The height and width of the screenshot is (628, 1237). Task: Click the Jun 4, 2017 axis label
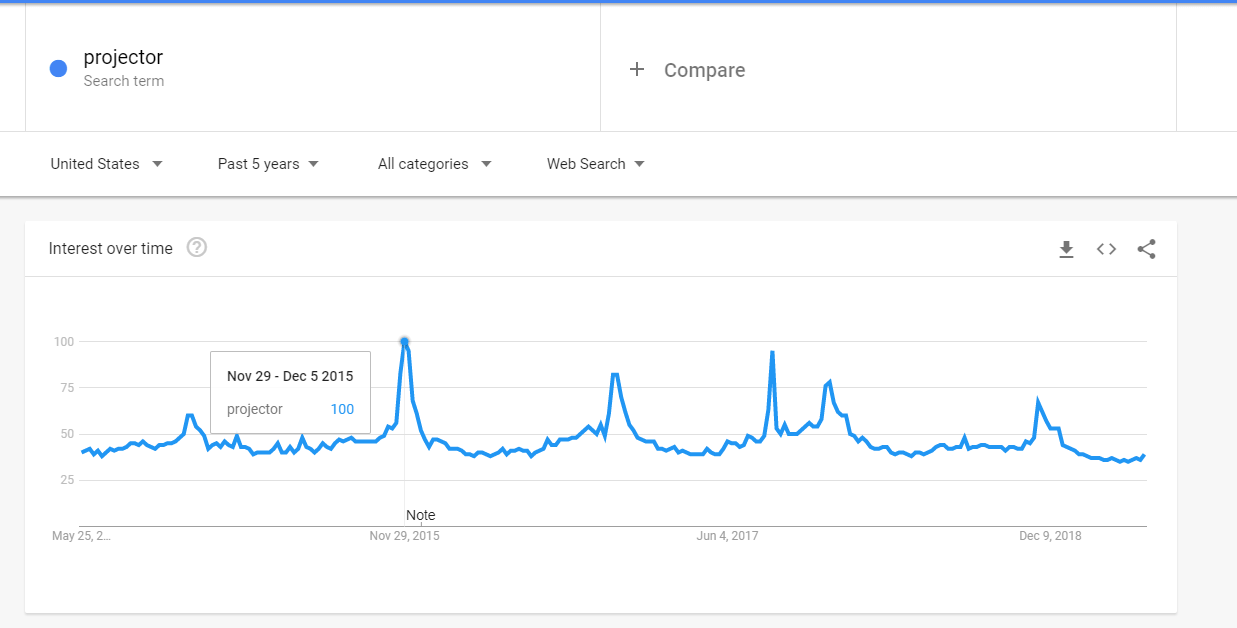[x=727, y=536]
